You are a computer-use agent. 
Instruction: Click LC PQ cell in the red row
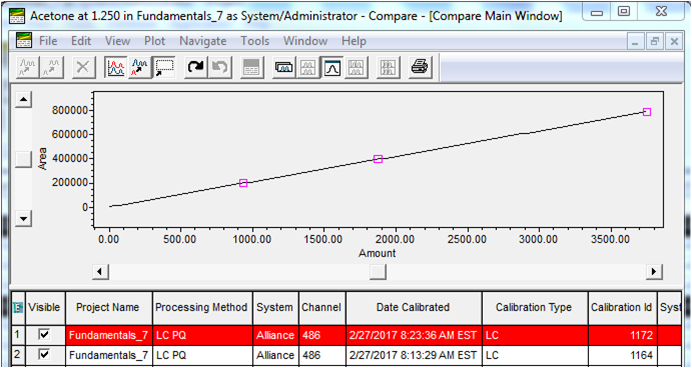[203, 335]
